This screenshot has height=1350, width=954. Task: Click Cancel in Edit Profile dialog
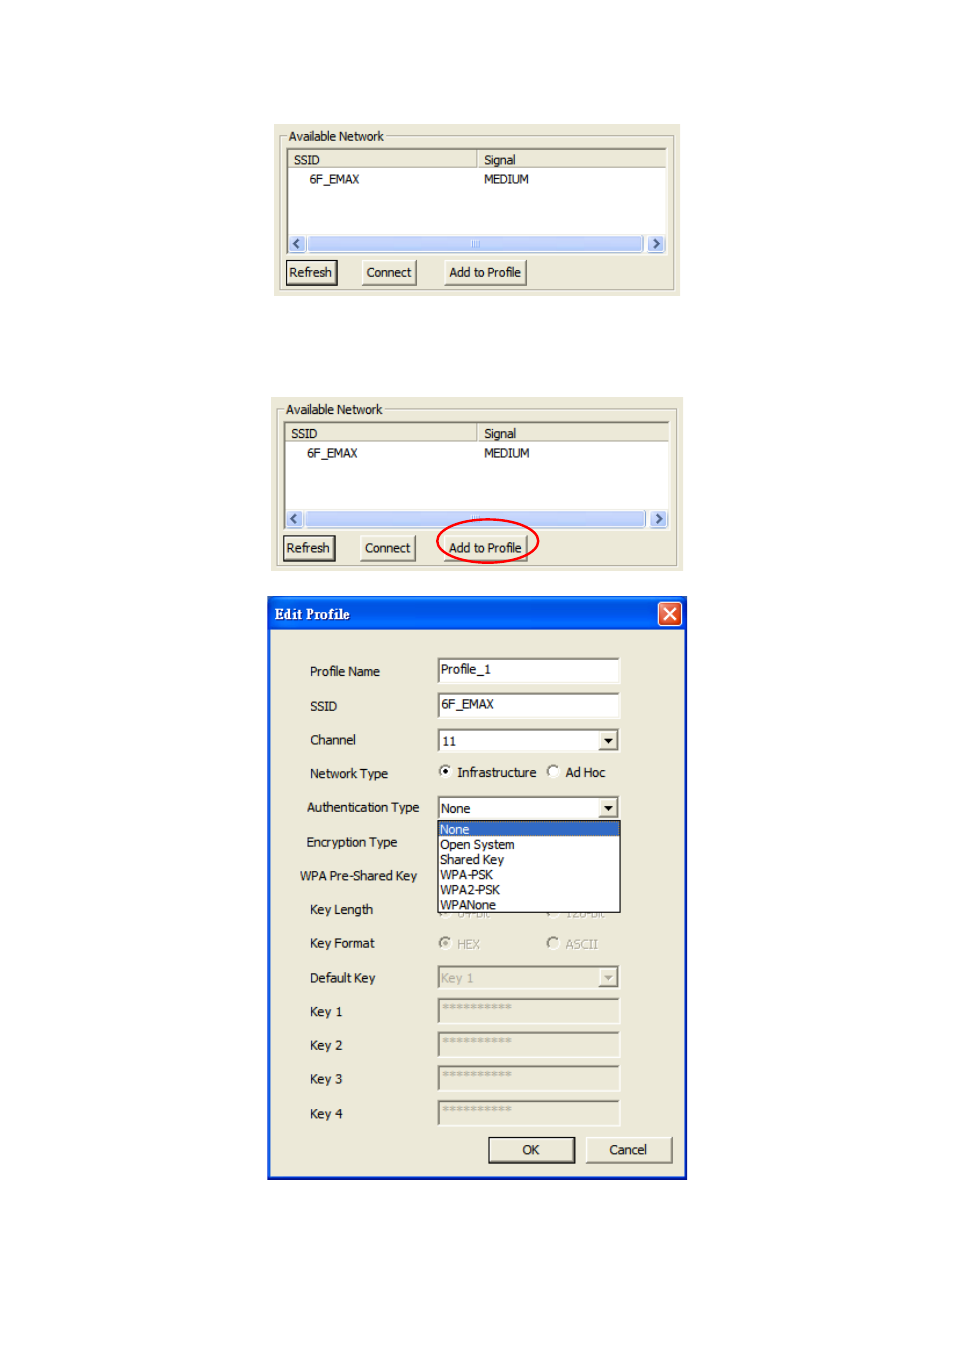coord(628,1150)
